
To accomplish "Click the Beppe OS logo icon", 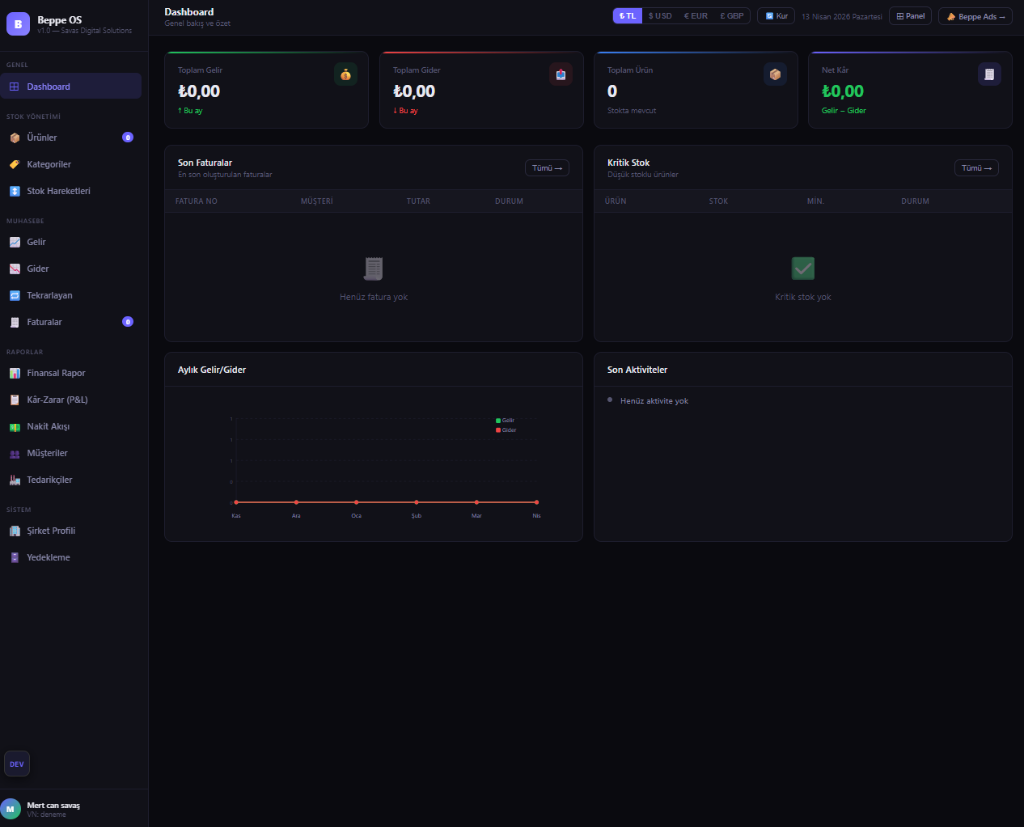I will click(18, 24).
